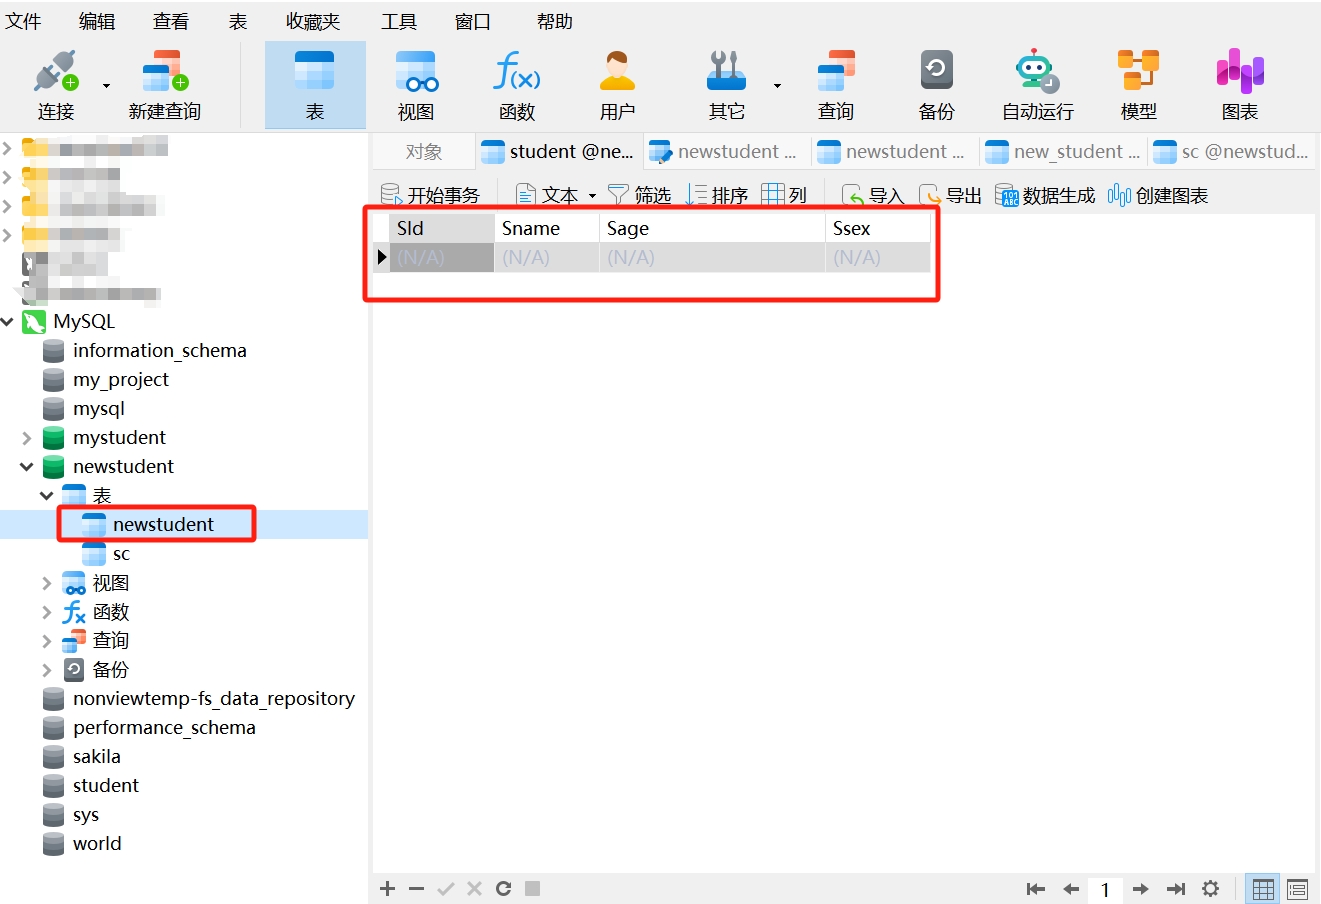Image resolution: width=1321 pixels, height=904 pixels.
Task: Click the 用户 user icon
Action: [617, 86]
